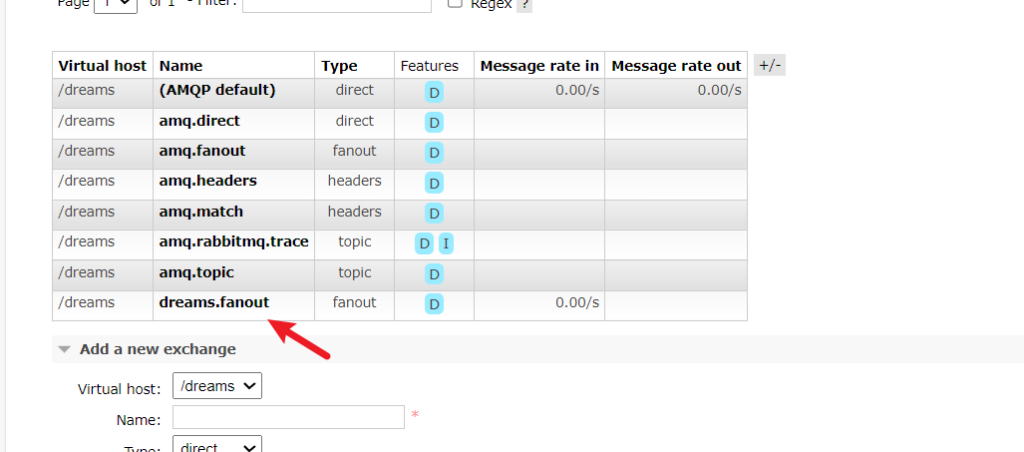Viewport: 1024px width, 452px height.
Task: Open the Page number dropdown
Action: coord(115,5)
